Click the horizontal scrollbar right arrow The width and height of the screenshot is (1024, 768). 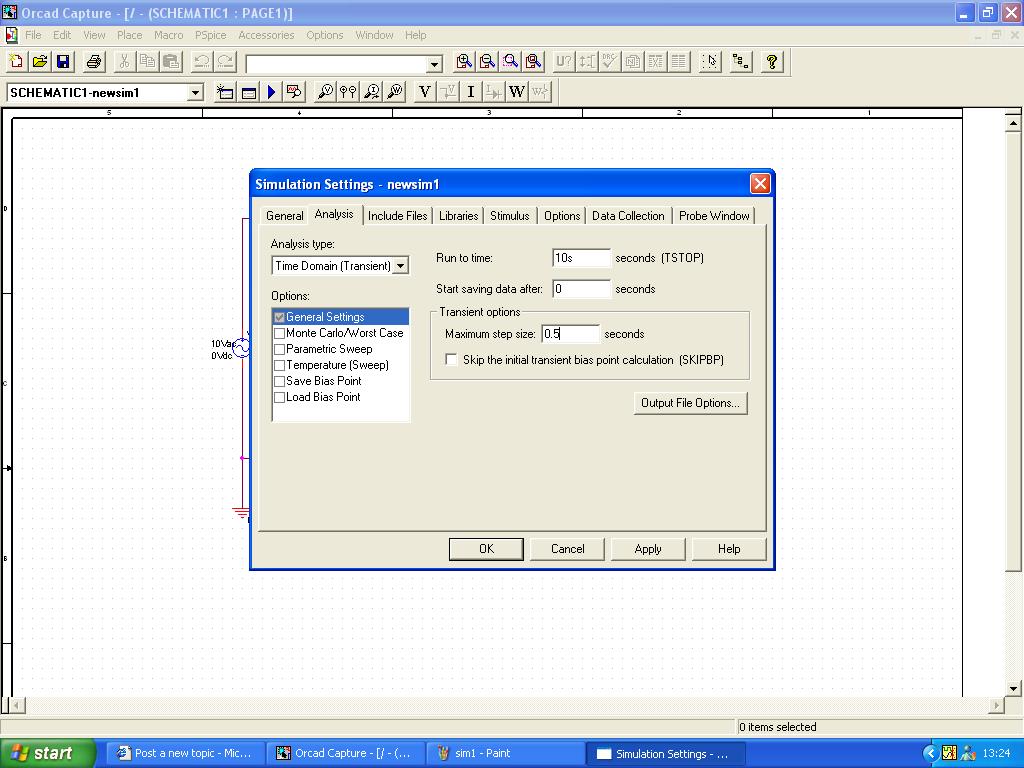(997, 705)
